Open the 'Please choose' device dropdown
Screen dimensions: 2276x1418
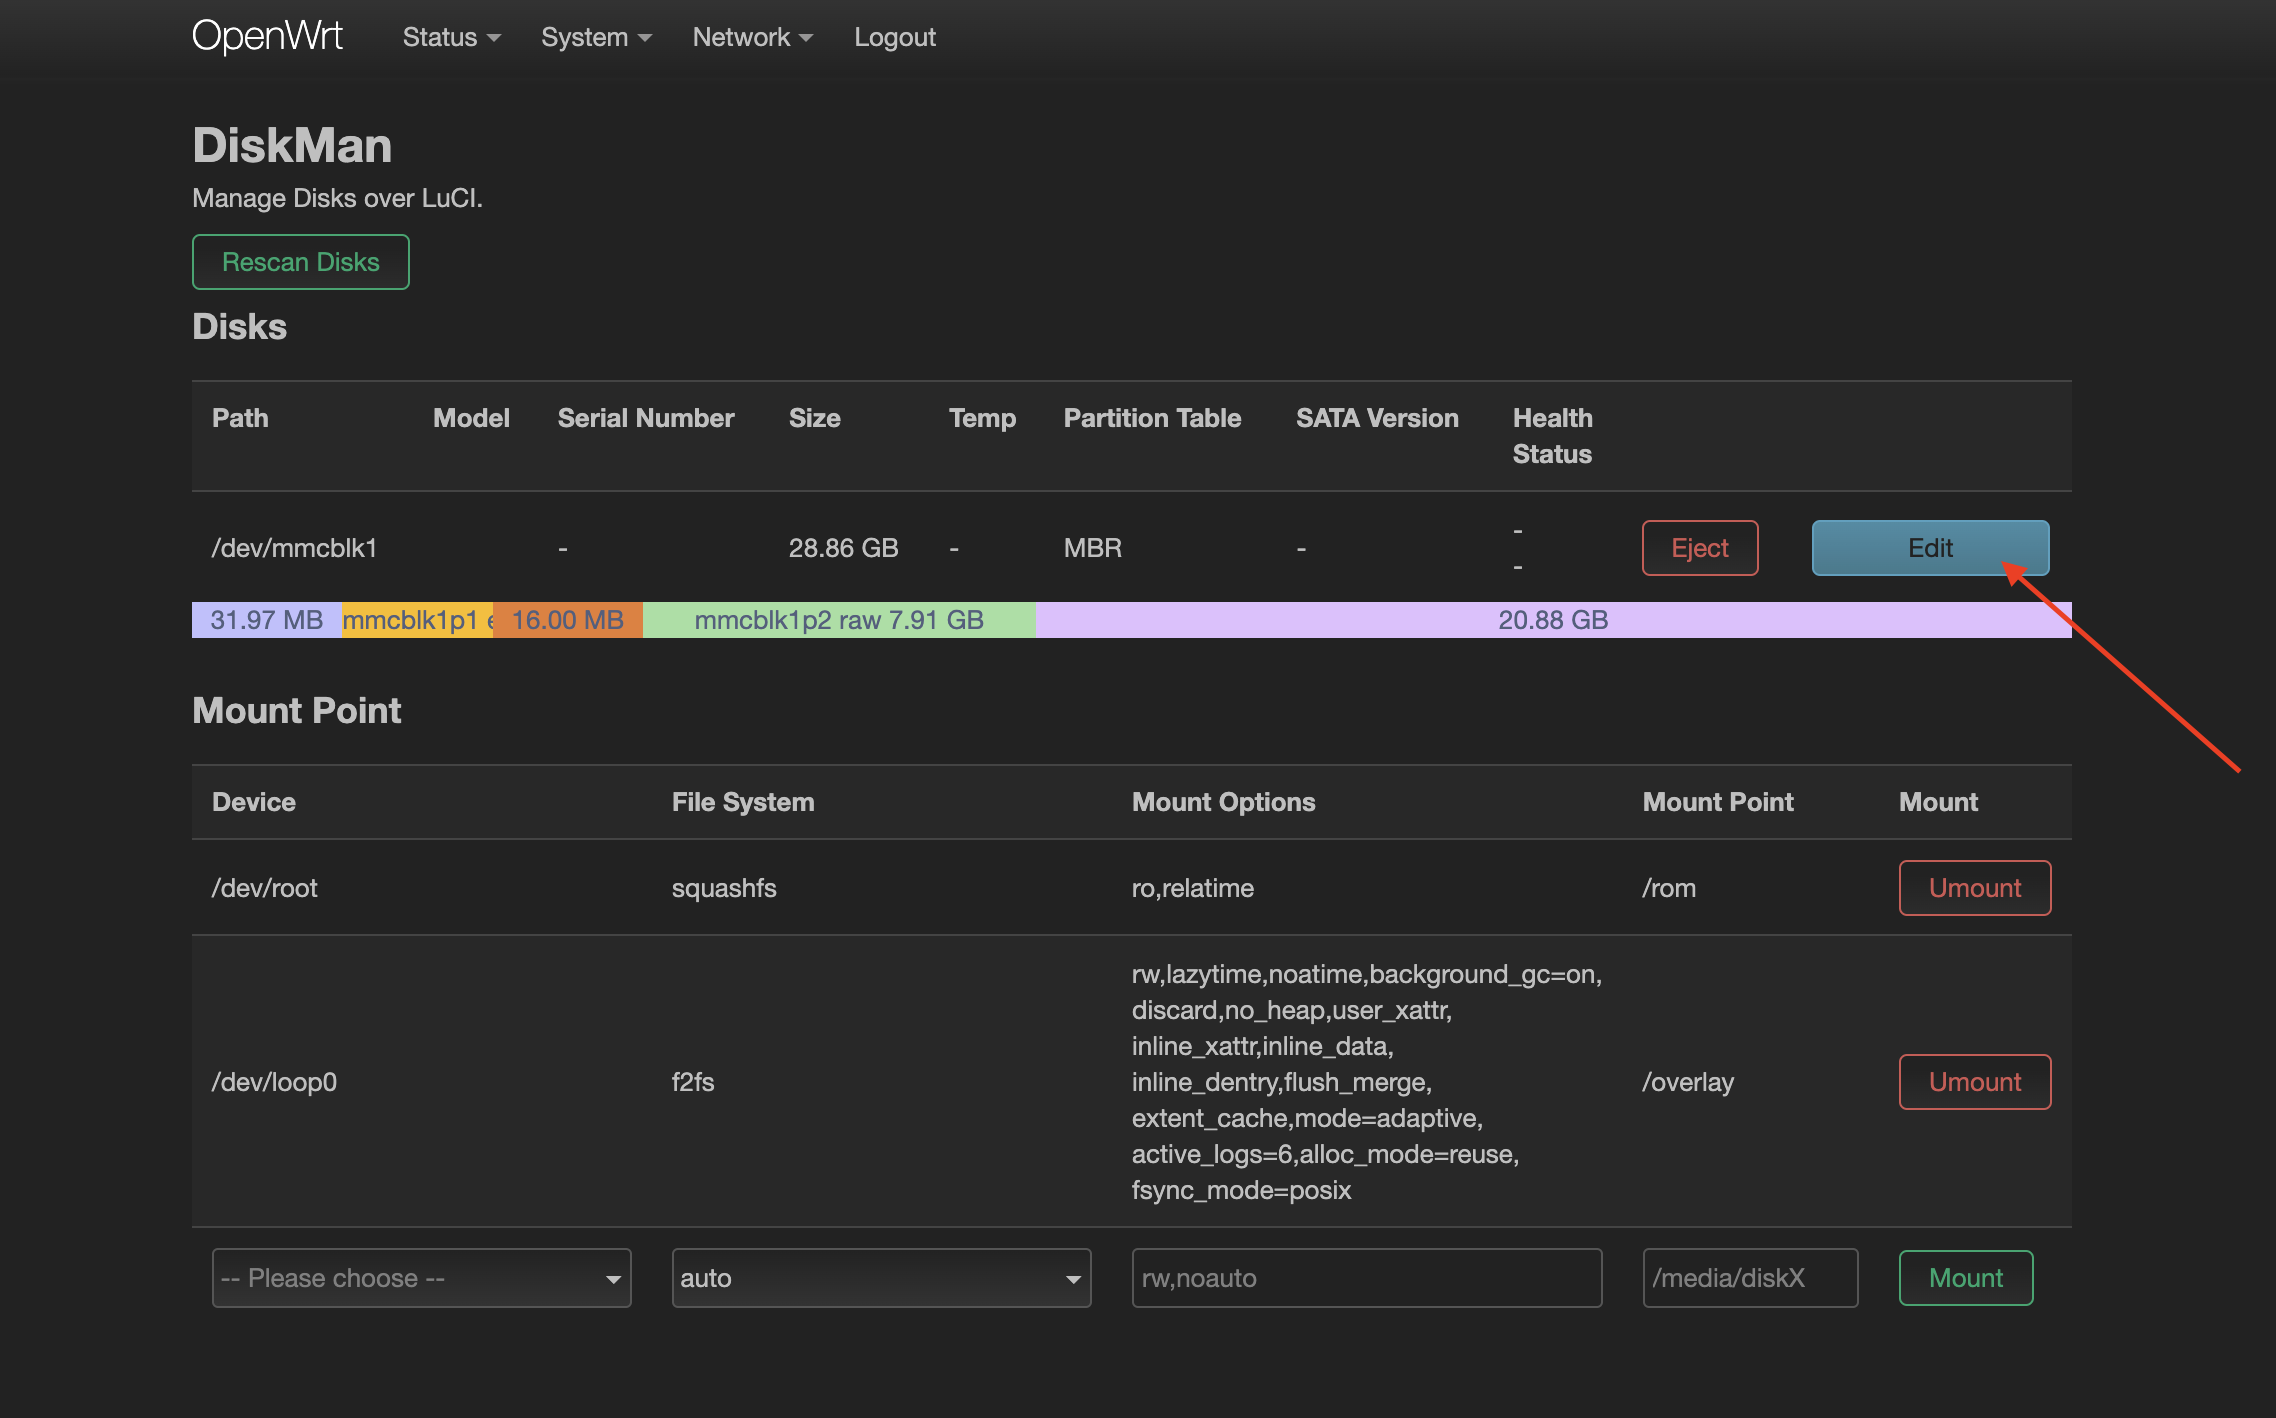pyautogui.click(x=421, y=1278)
